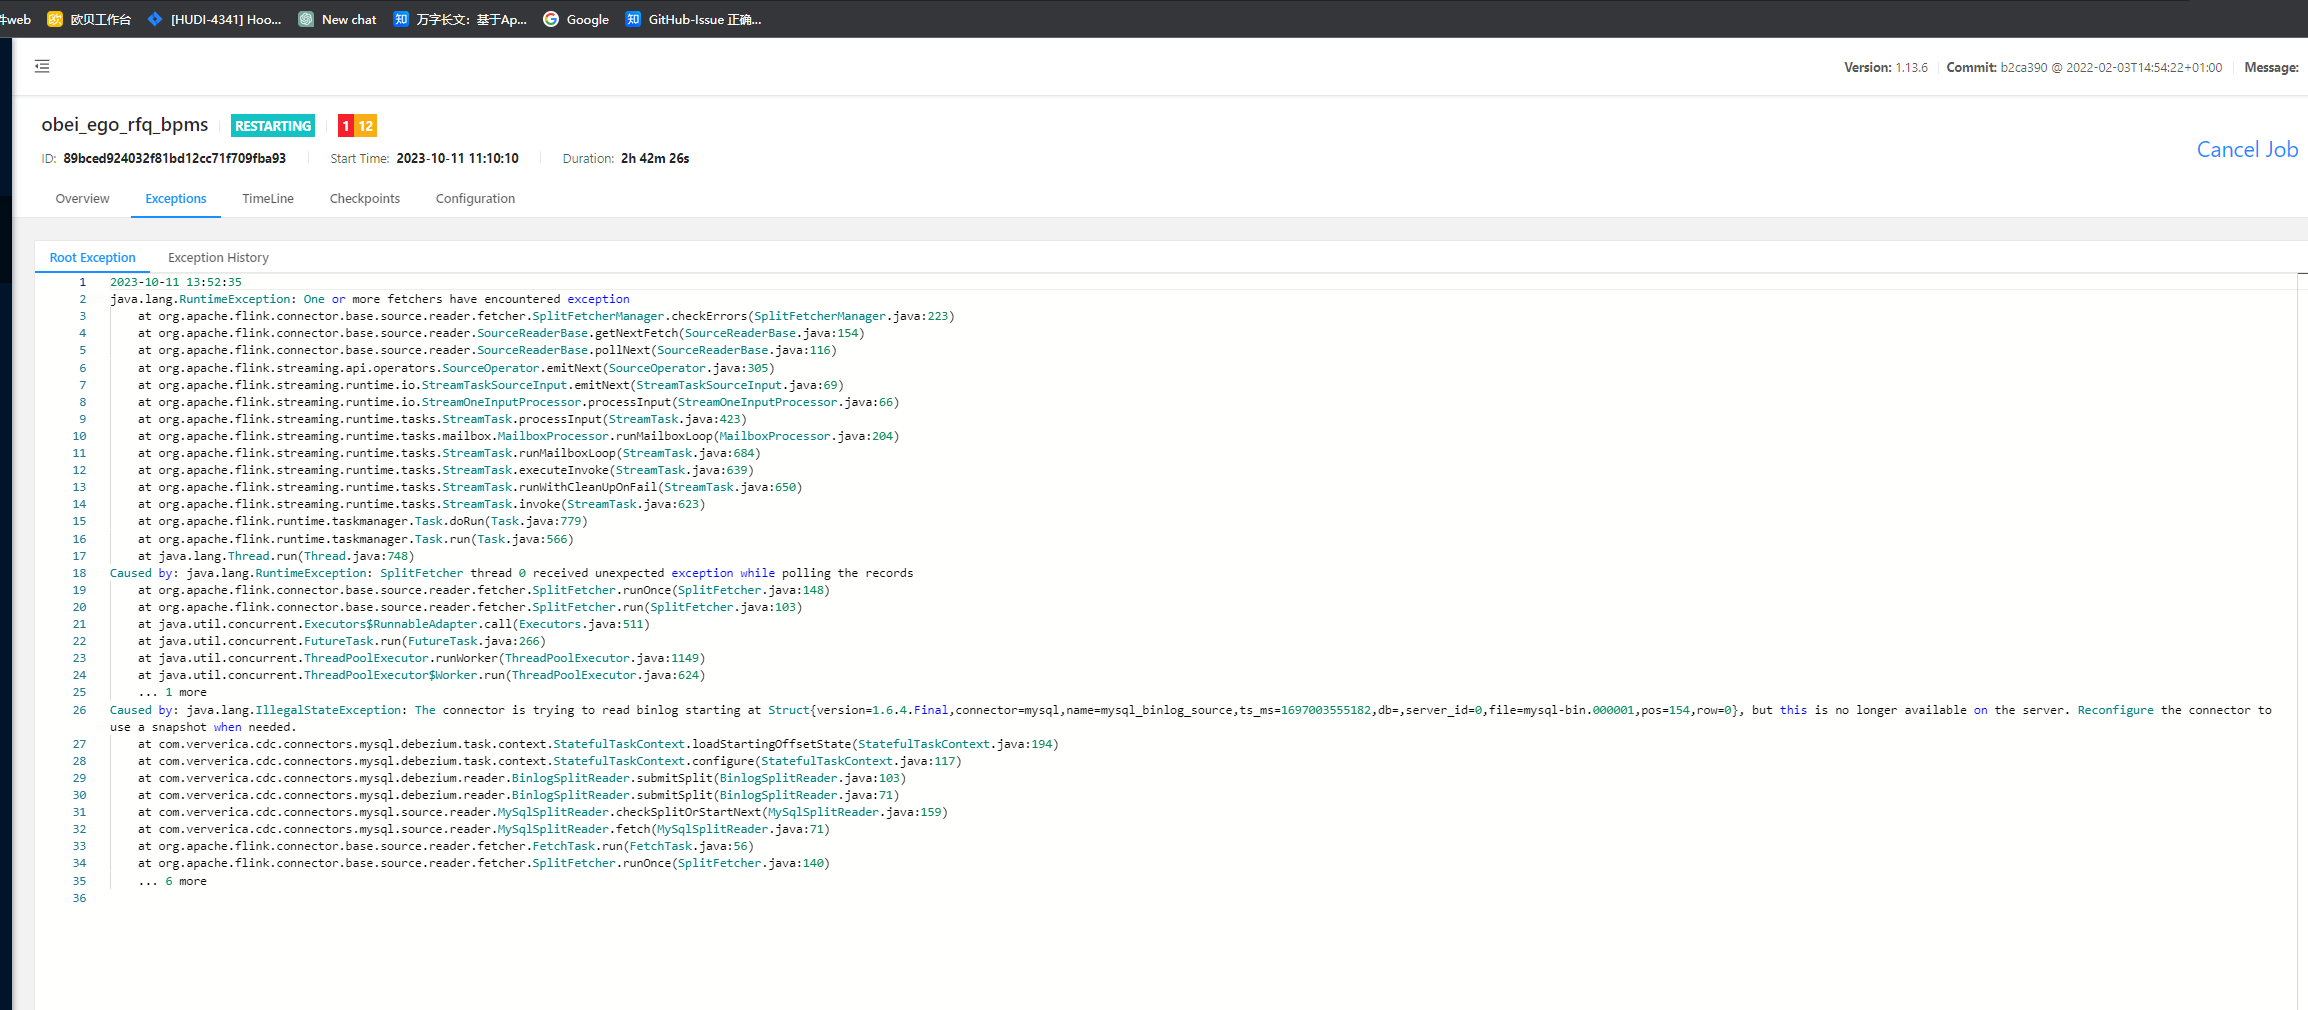This screenshot has width=2308, height=1010.
Task: Open the HUDI-4341 bookmark
Action: pos(214,19)
